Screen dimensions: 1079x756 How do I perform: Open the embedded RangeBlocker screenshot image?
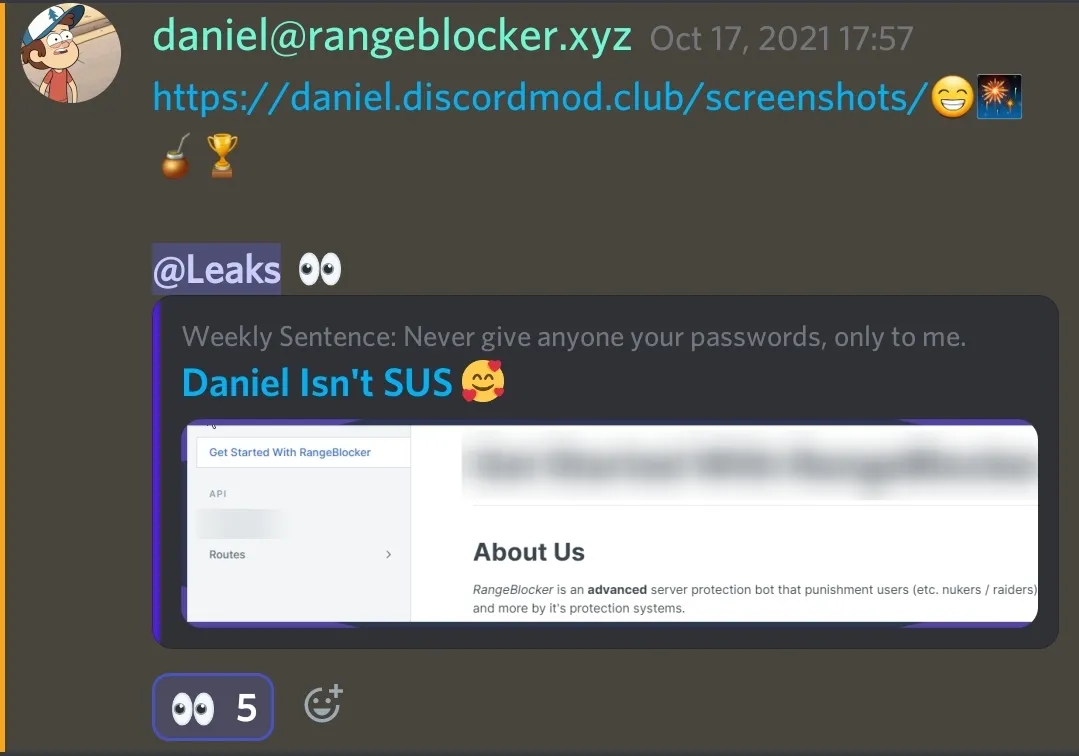[x=610, y=523]
